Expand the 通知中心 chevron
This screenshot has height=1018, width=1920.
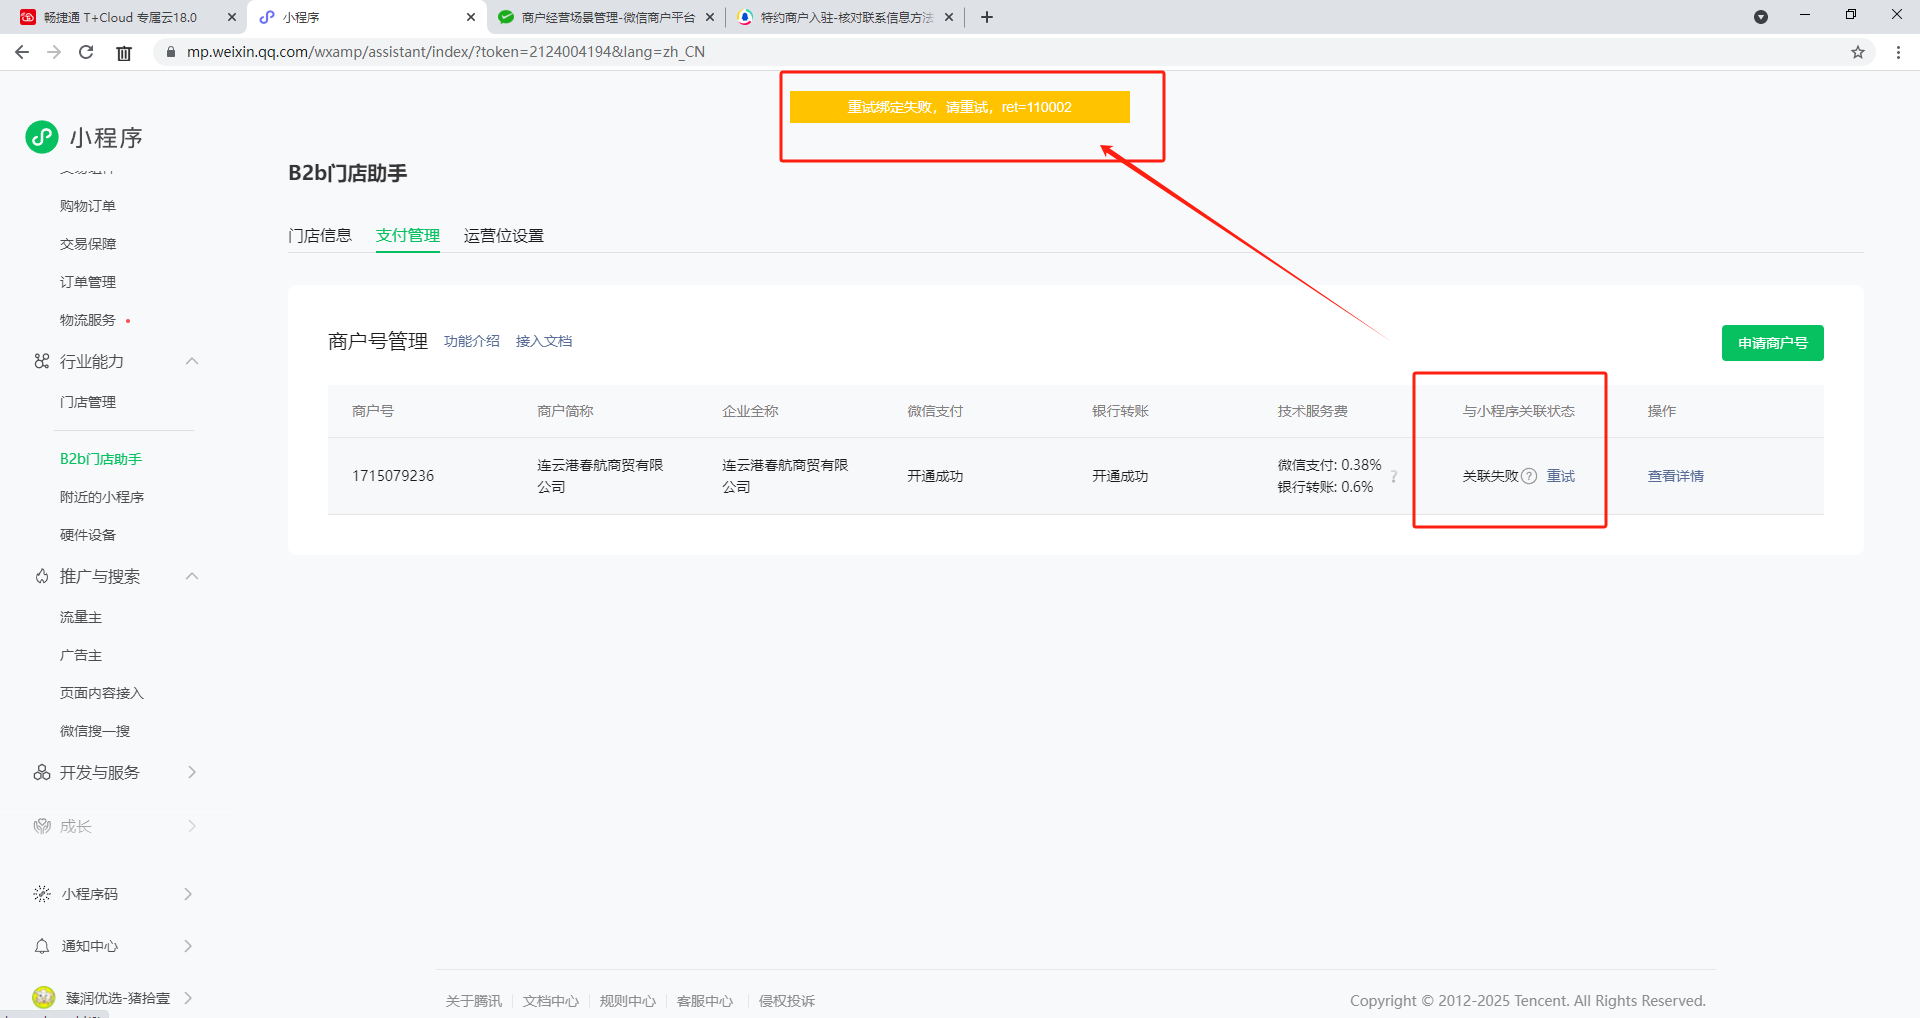[x=188, y=946]
